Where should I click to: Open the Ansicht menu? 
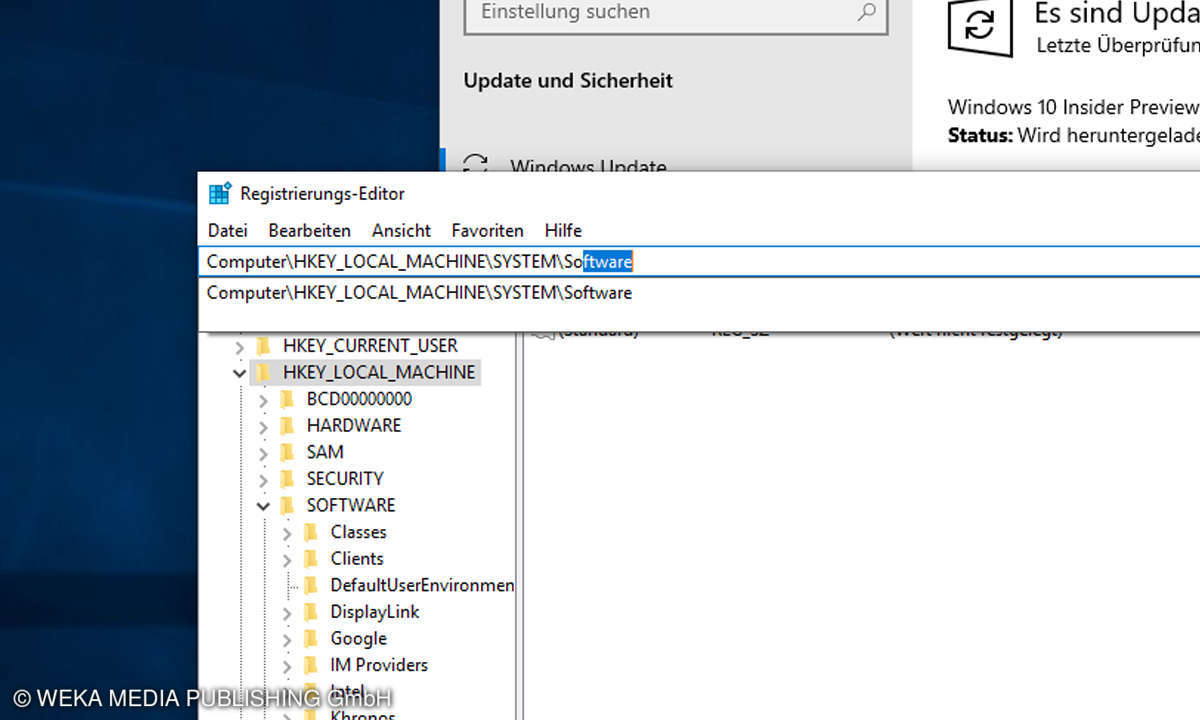click(x=401, y=230)
